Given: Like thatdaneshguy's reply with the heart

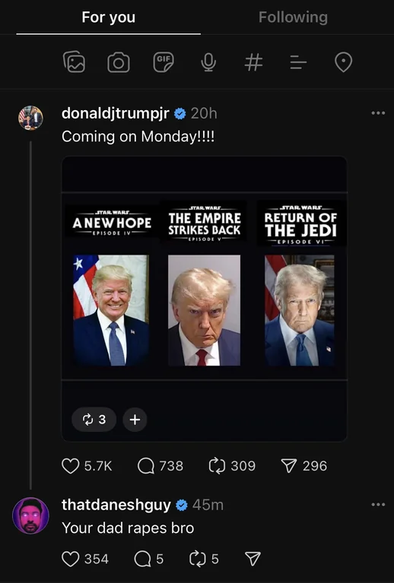Looking at the screenshot, I should (70, 559).
